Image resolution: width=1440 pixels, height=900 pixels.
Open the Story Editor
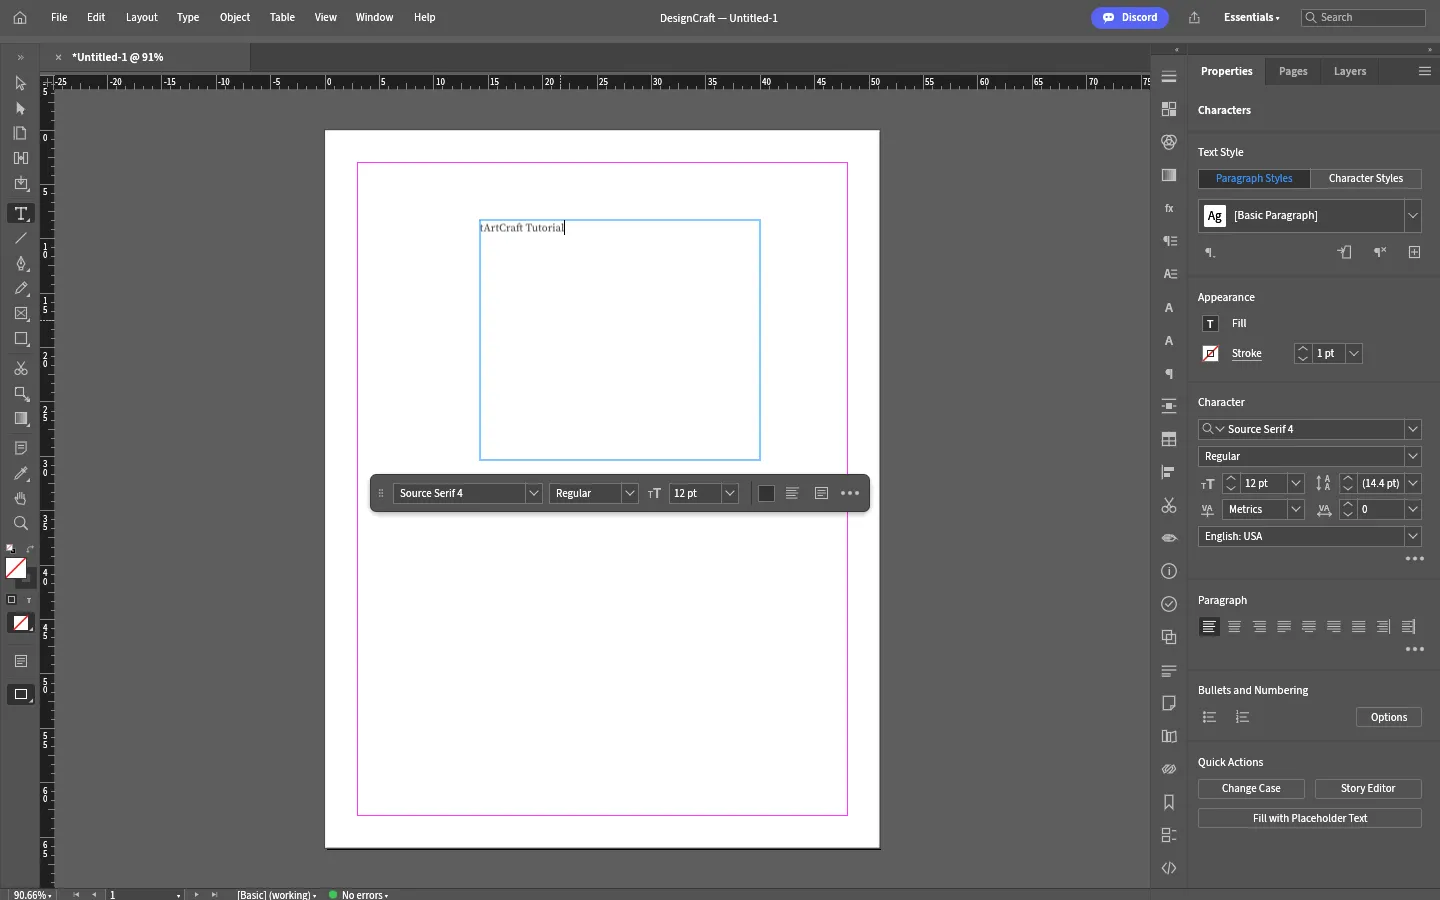click(1369, 789)
